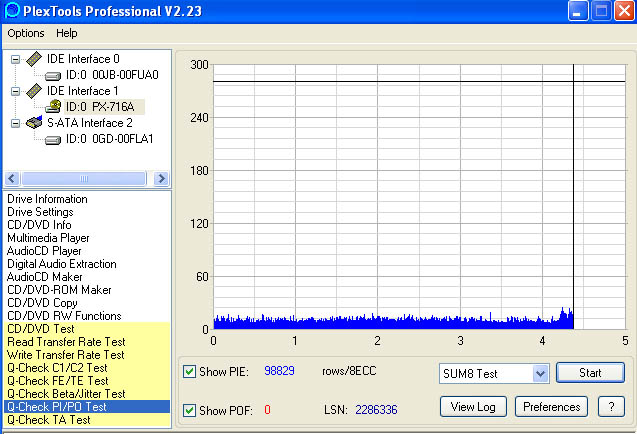Select S-ATA Interface 2 label
Viewport: 637px width, 434px height.
90,123
